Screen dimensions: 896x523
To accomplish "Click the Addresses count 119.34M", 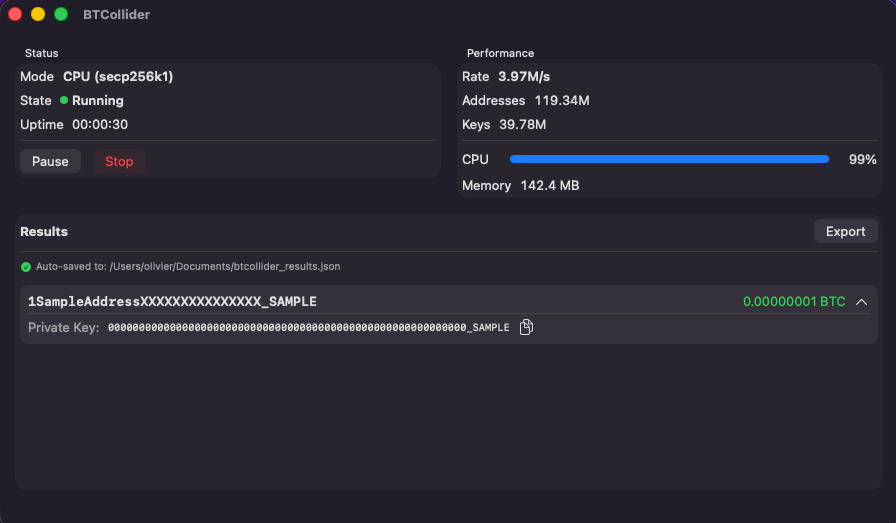I will (x=562, y=101).
